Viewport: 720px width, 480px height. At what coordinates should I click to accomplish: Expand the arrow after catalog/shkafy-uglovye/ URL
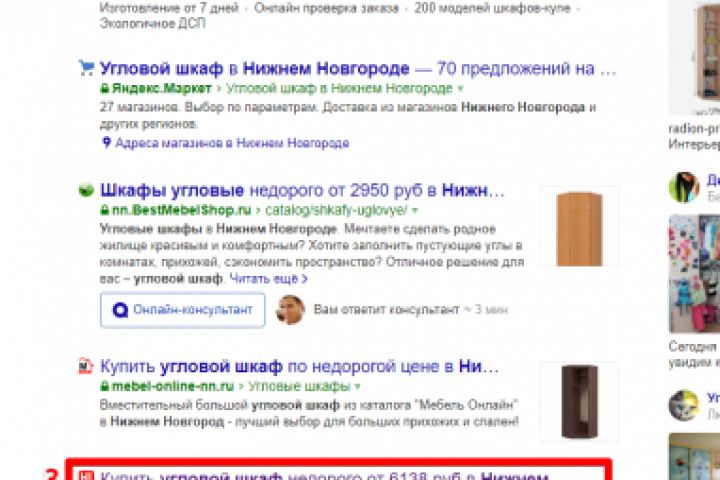pyautogui.click(x=415, y=210)
